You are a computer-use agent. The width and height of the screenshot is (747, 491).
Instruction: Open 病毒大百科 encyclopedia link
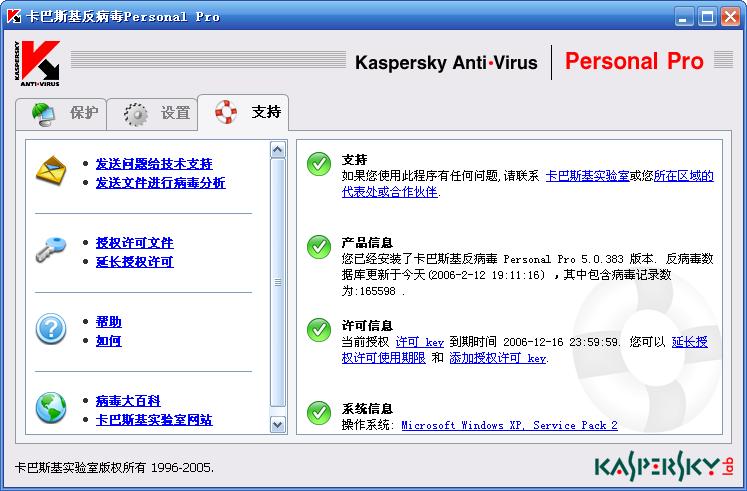128,401
